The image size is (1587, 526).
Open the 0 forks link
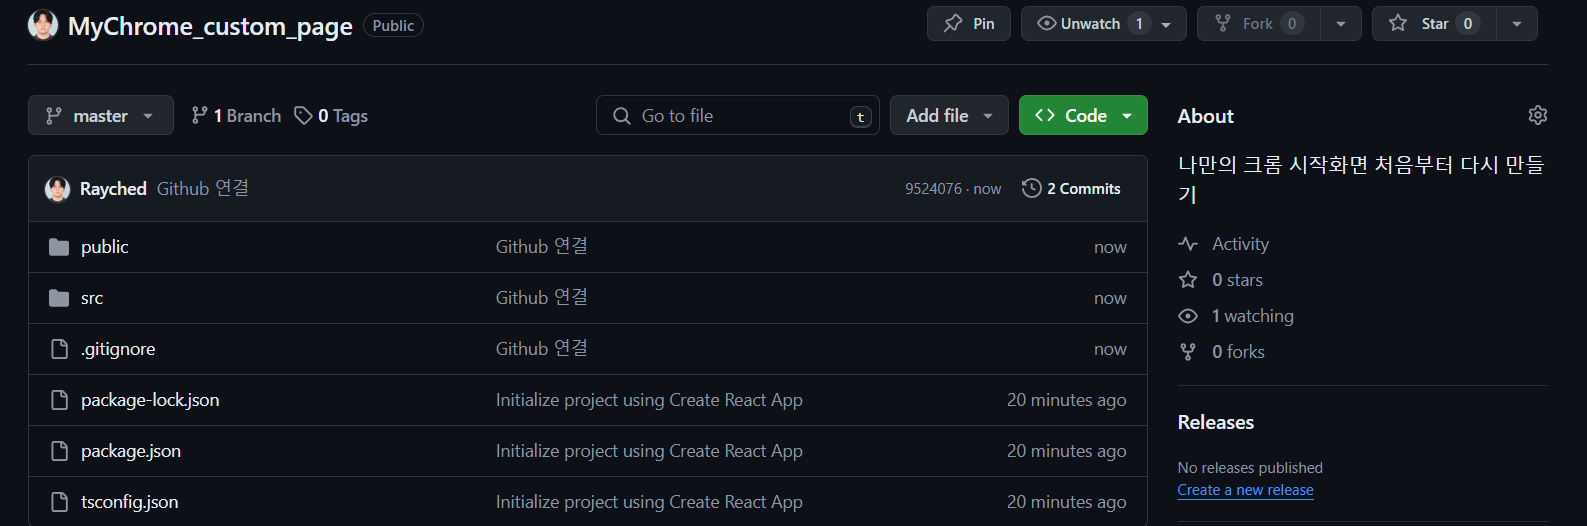coord(1238,352)
